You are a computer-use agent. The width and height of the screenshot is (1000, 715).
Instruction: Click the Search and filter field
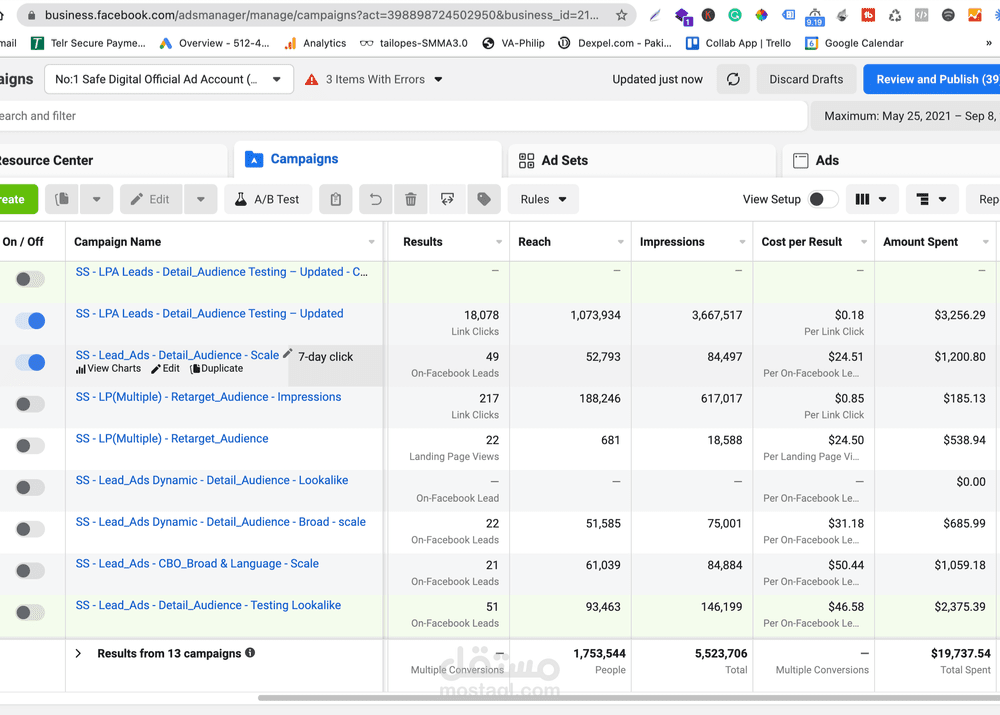click(x=402, y=116)
